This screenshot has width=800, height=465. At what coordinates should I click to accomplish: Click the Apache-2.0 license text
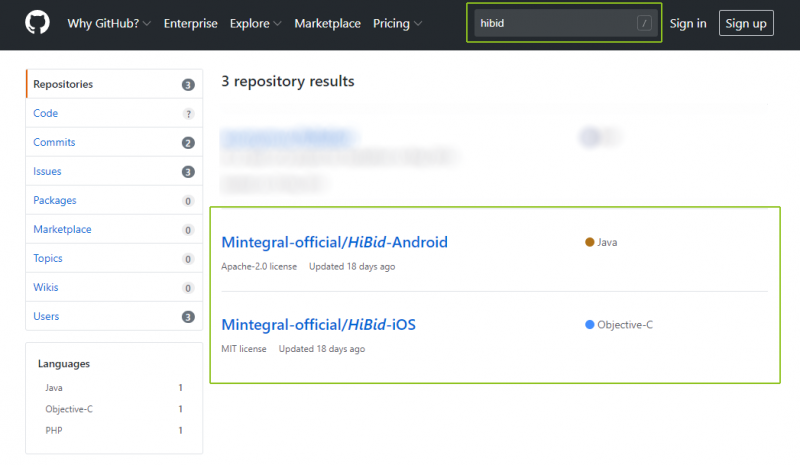click(x=259, y=266)
